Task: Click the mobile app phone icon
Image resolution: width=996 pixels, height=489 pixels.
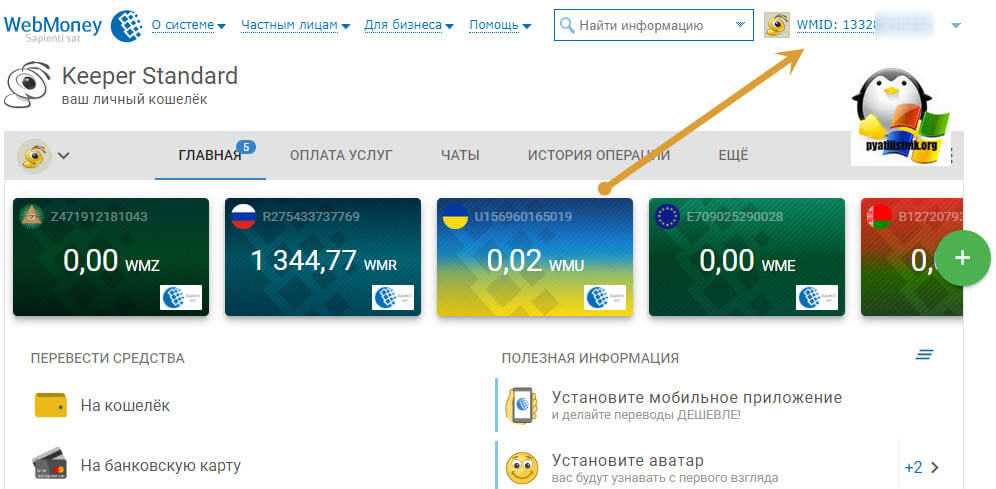Action: [x=520, y=404]
